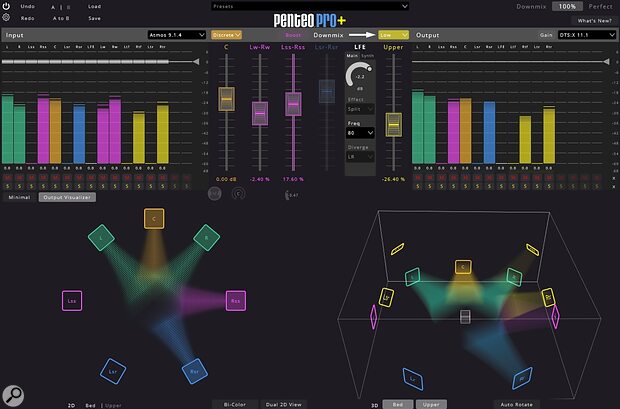Viewport: 620px width, 409px height.
Task: Solo the output C channel
Action: (x=465, y=186)
